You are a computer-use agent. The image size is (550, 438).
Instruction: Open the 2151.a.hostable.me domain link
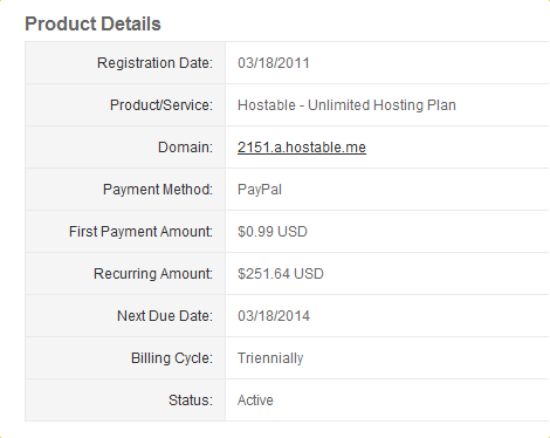point(302,147)
